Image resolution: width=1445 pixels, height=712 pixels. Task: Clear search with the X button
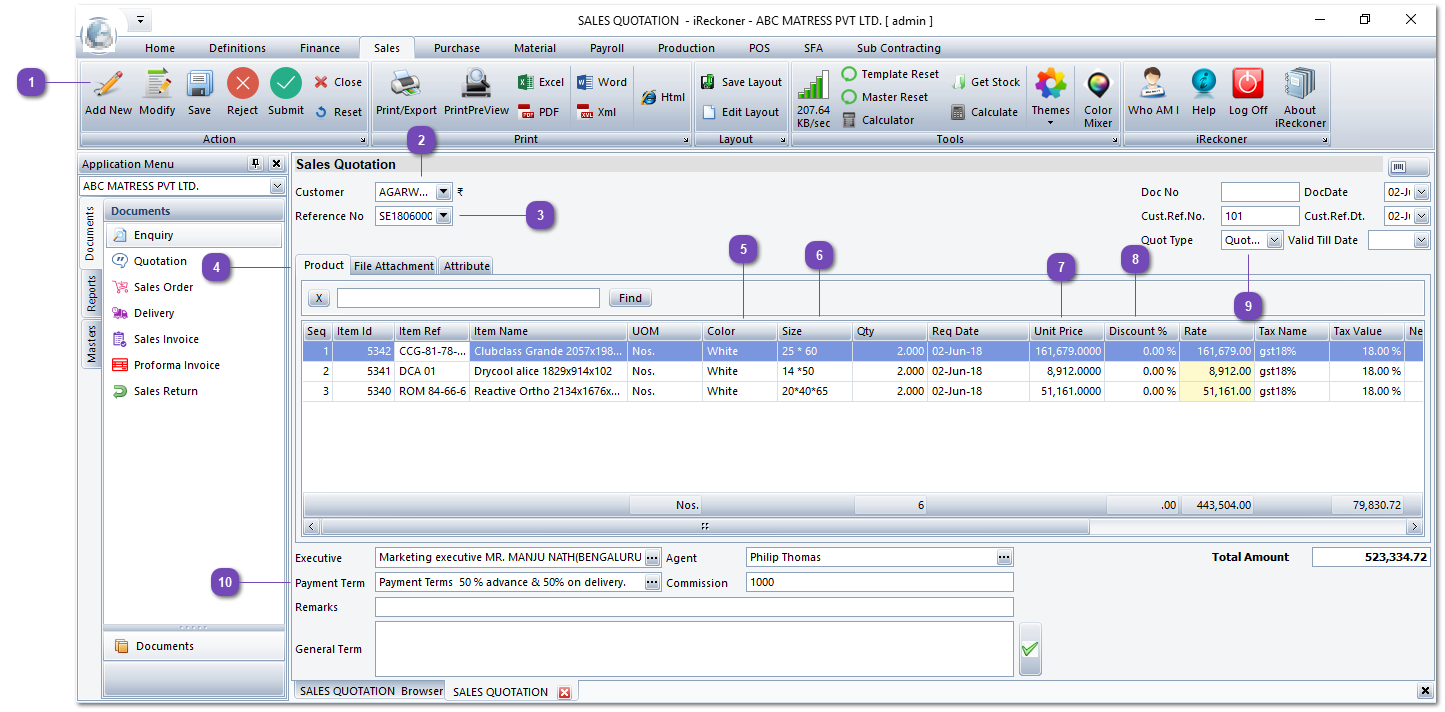tap(318, 298)
